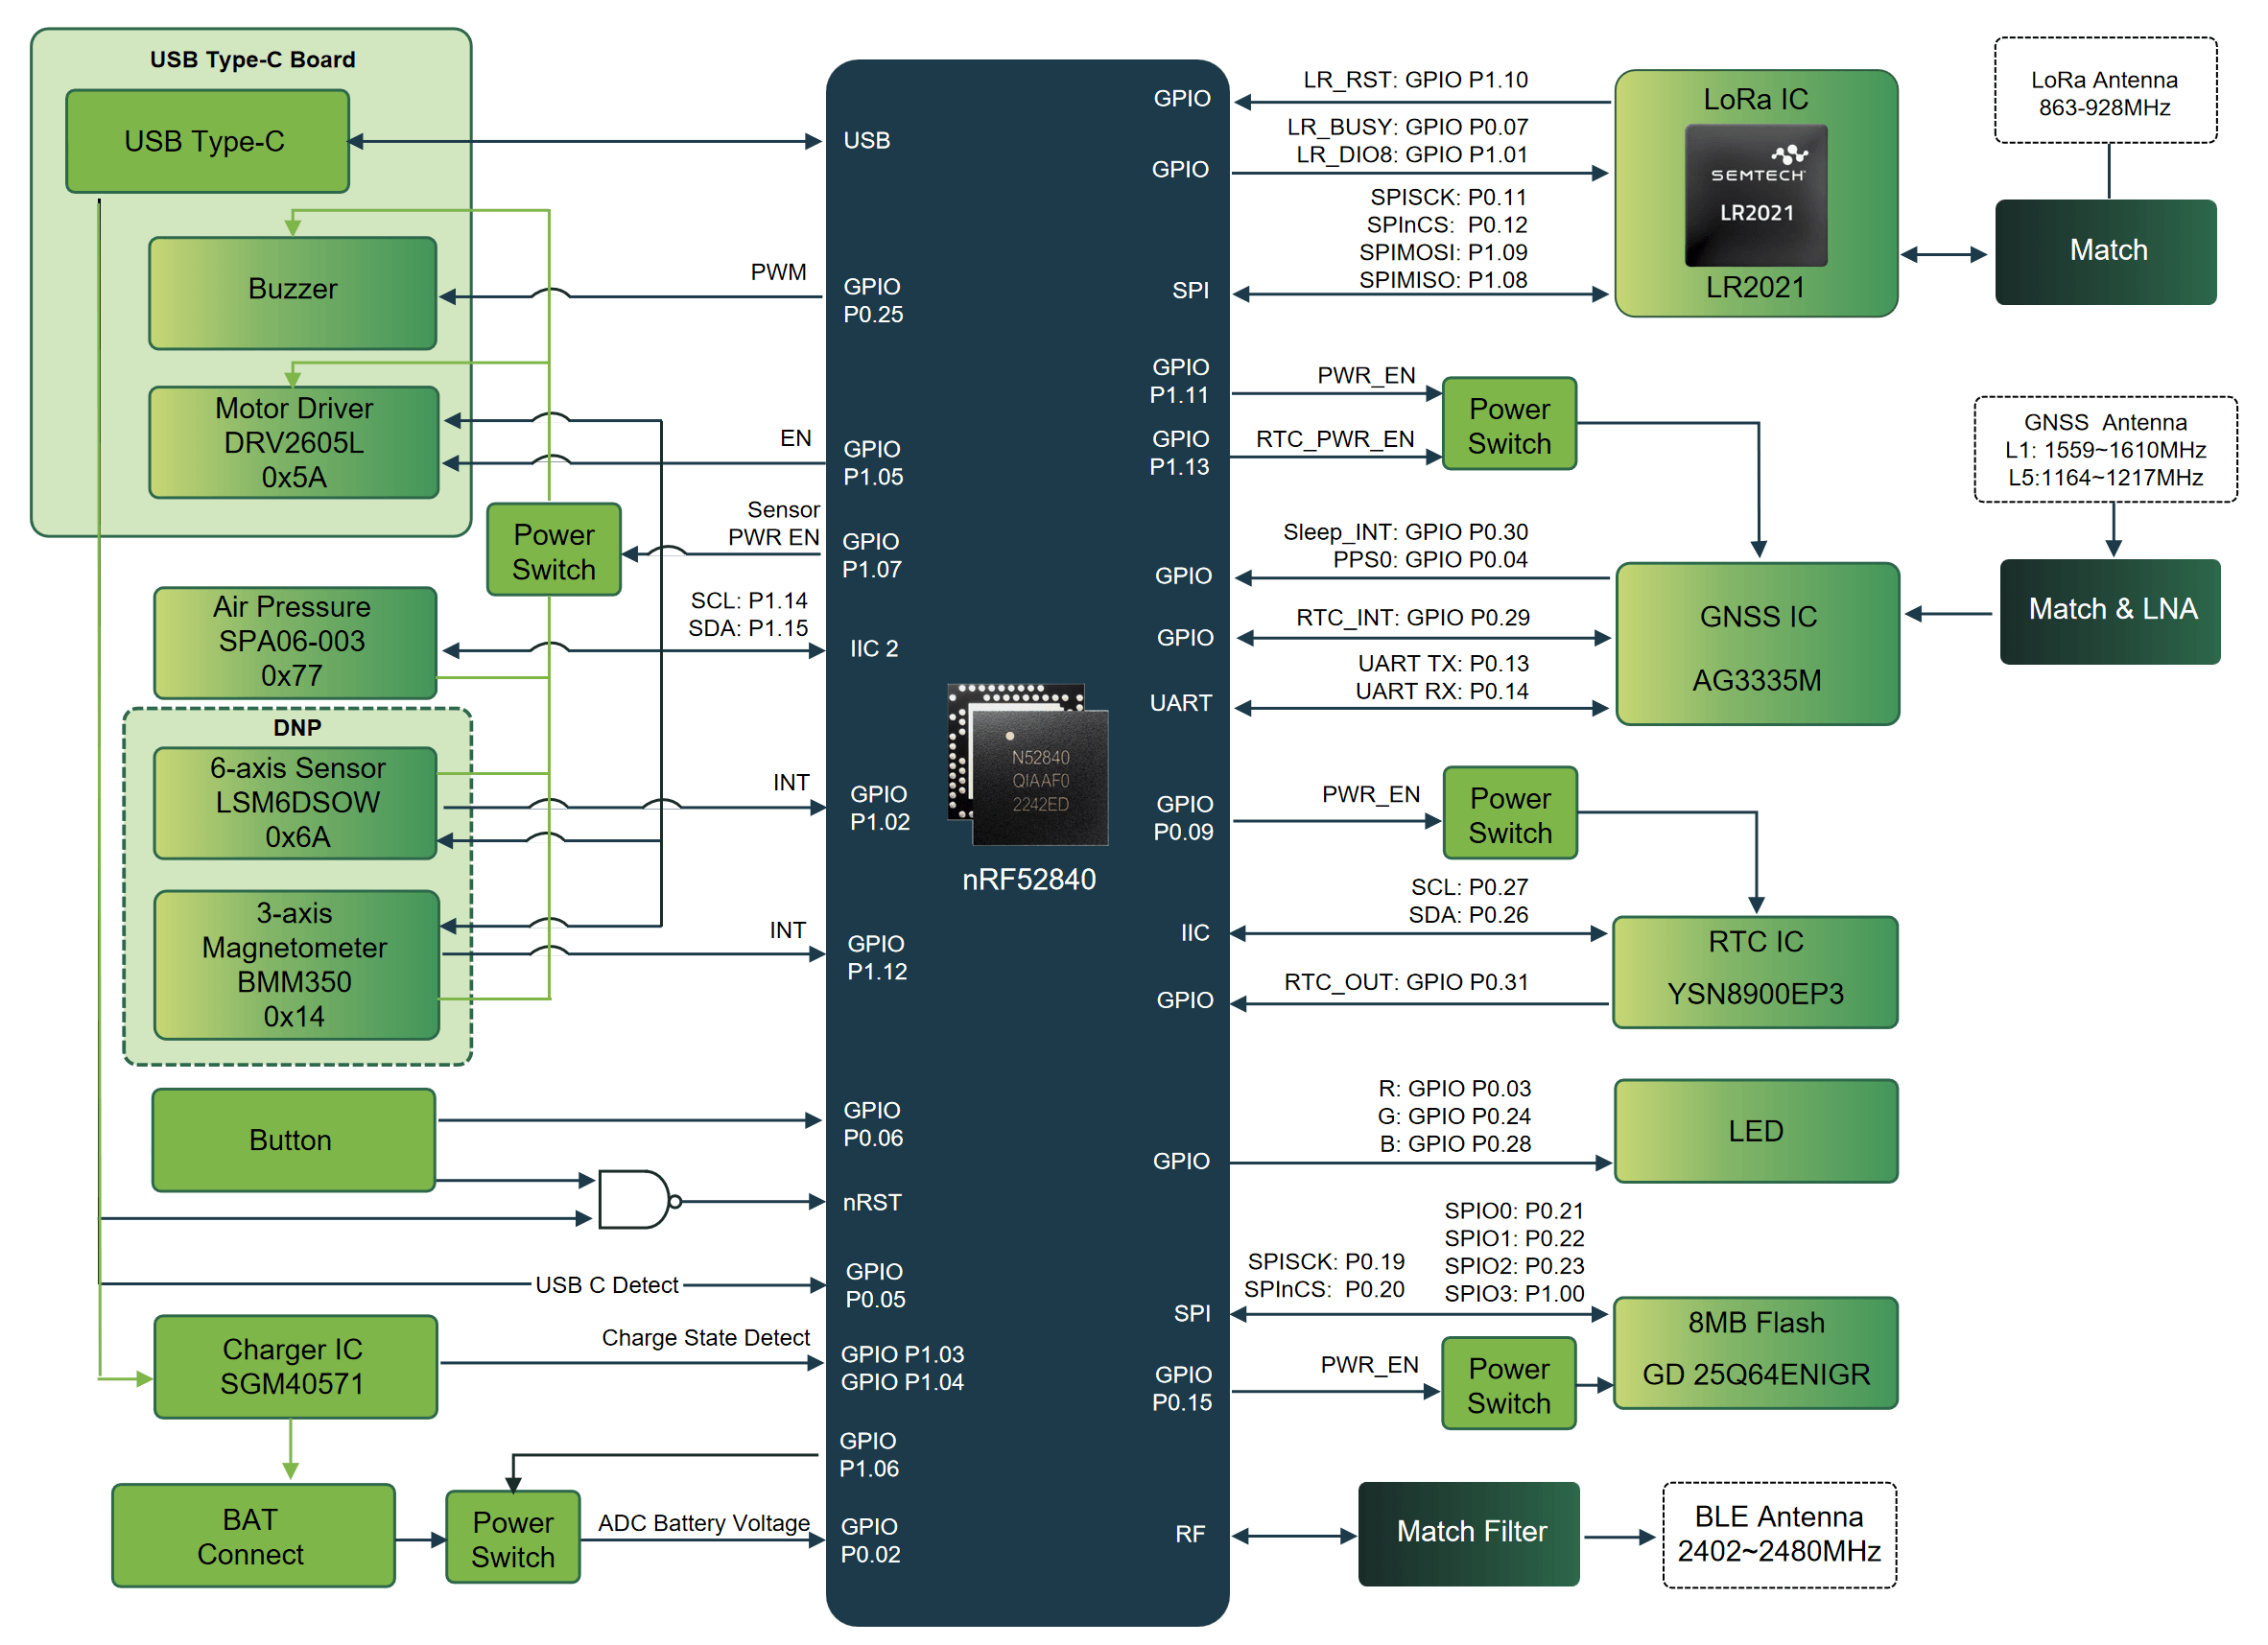Click the LR_BUSY: GPIO P0.07 label

tap(1407, 127)
